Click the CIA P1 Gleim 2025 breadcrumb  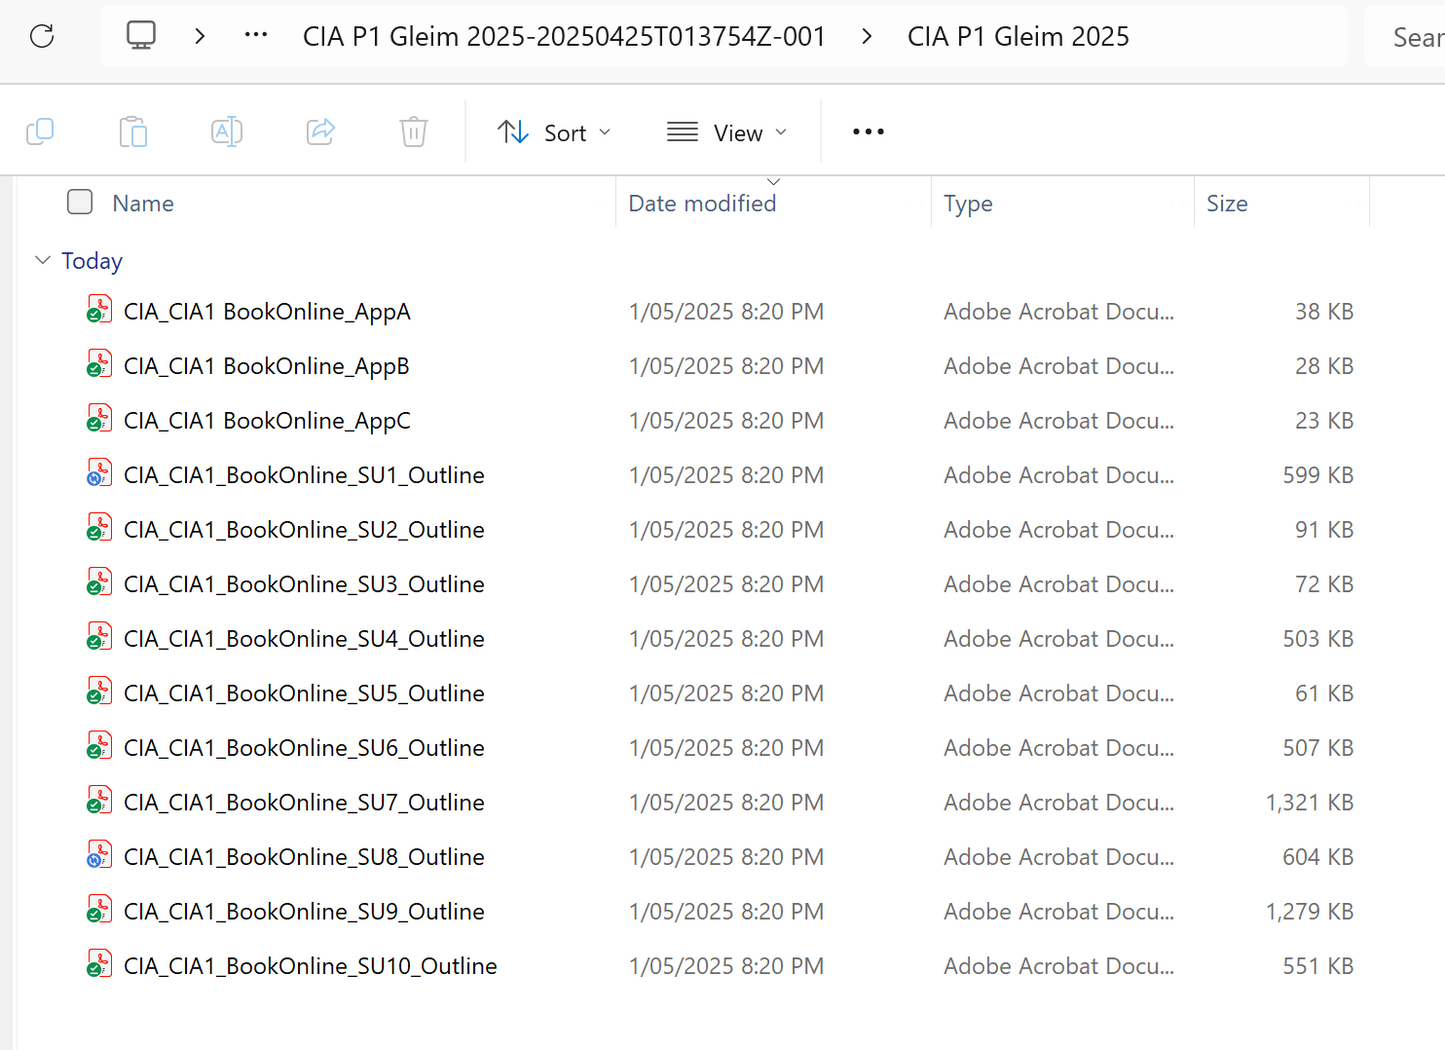(x=1018, y=37)
